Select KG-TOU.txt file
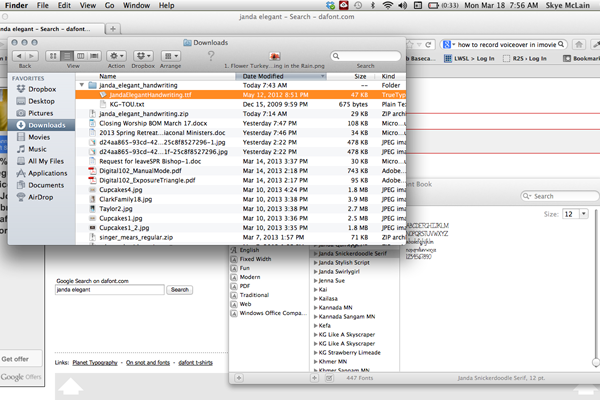The image size is (600, 400). coord(240,104)
